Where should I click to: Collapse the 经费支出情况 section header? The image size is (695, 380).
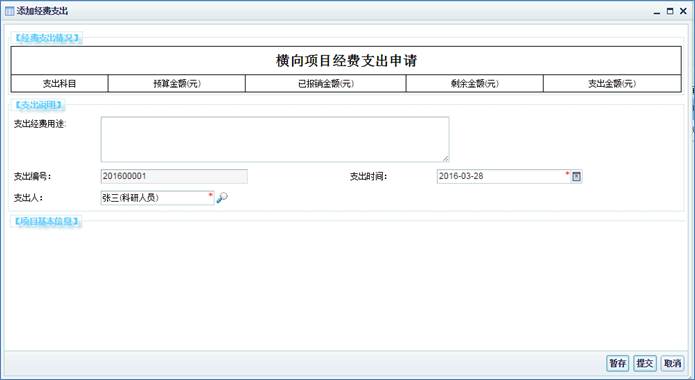pos(47,38)
